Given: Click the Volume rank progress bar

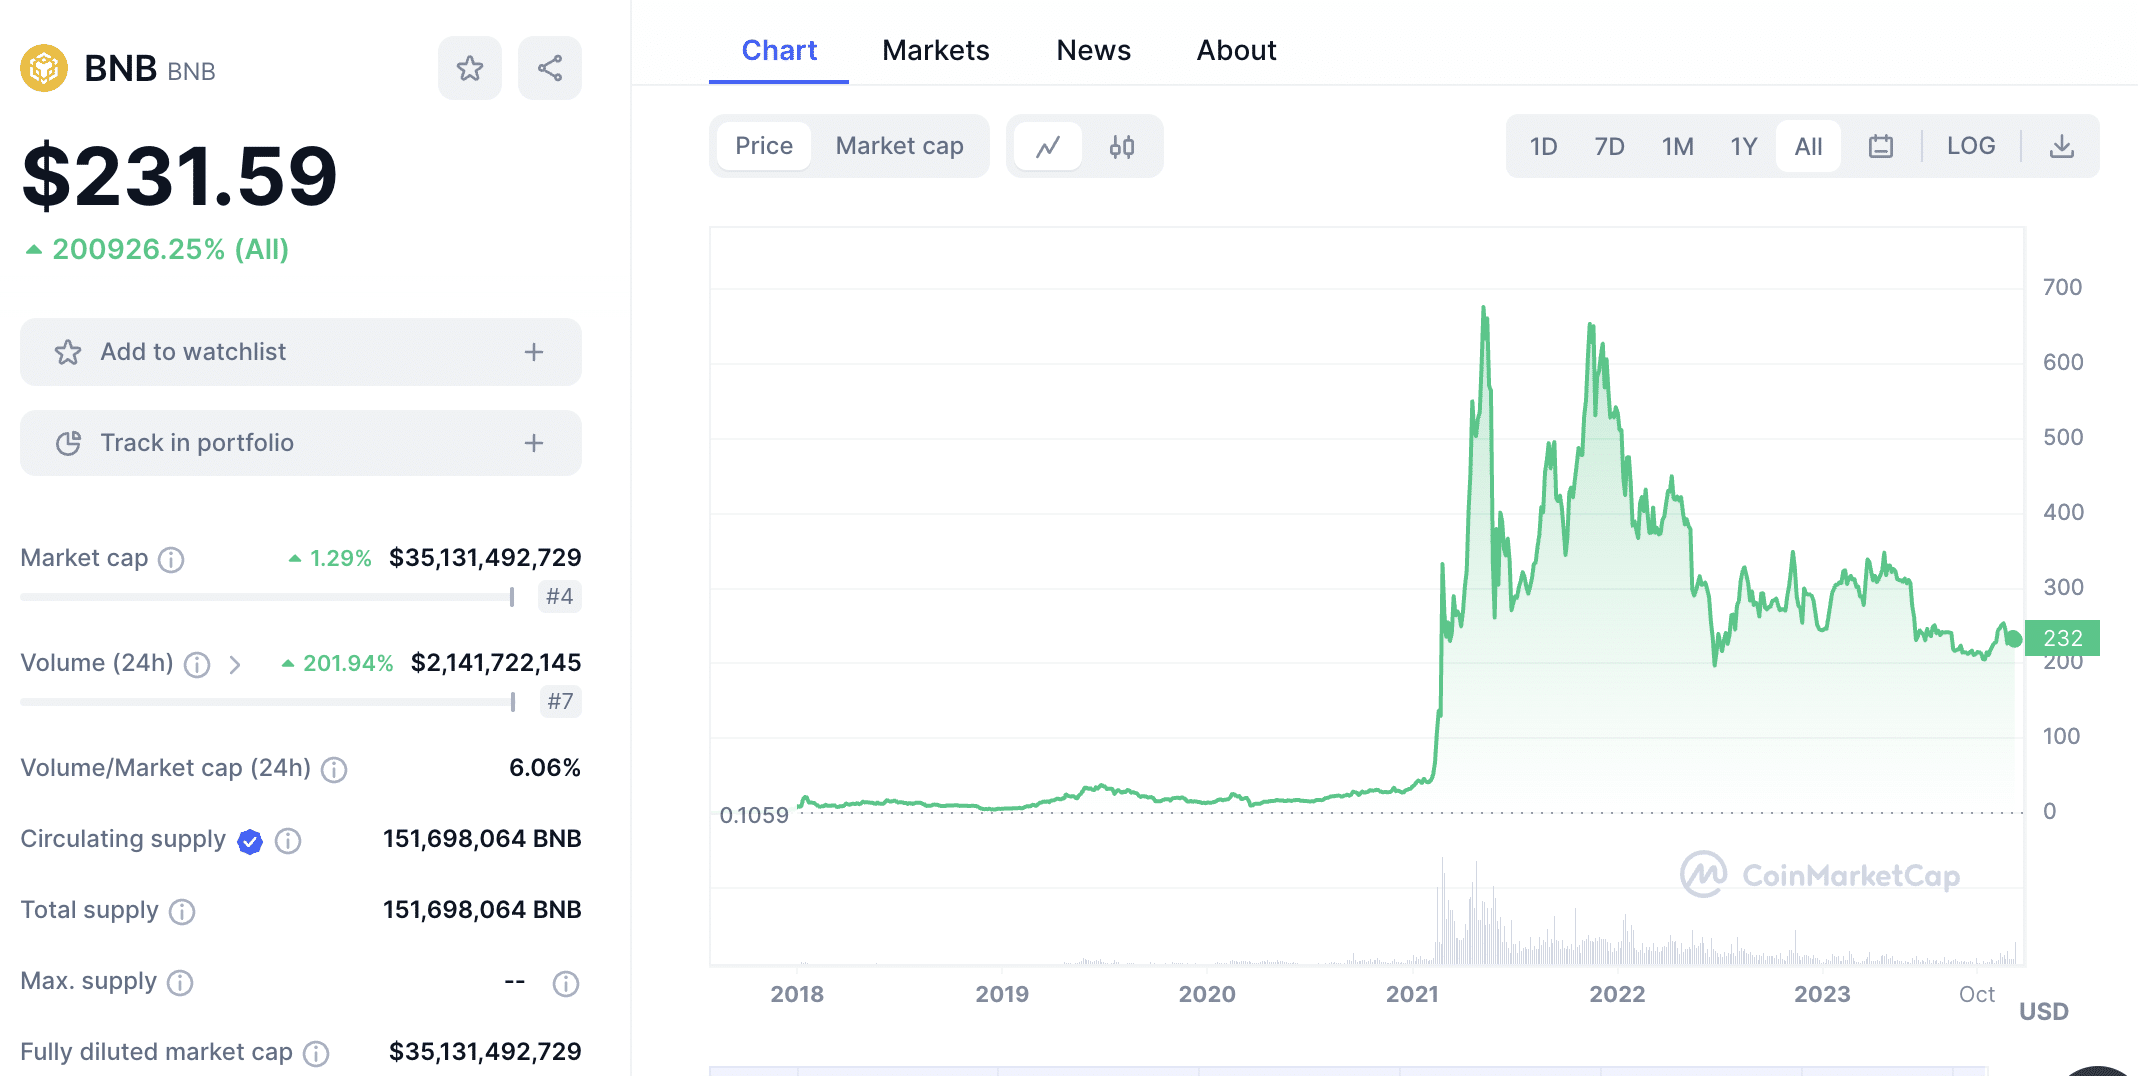Looking at the screenshot, I should click(x=267, y=702).
